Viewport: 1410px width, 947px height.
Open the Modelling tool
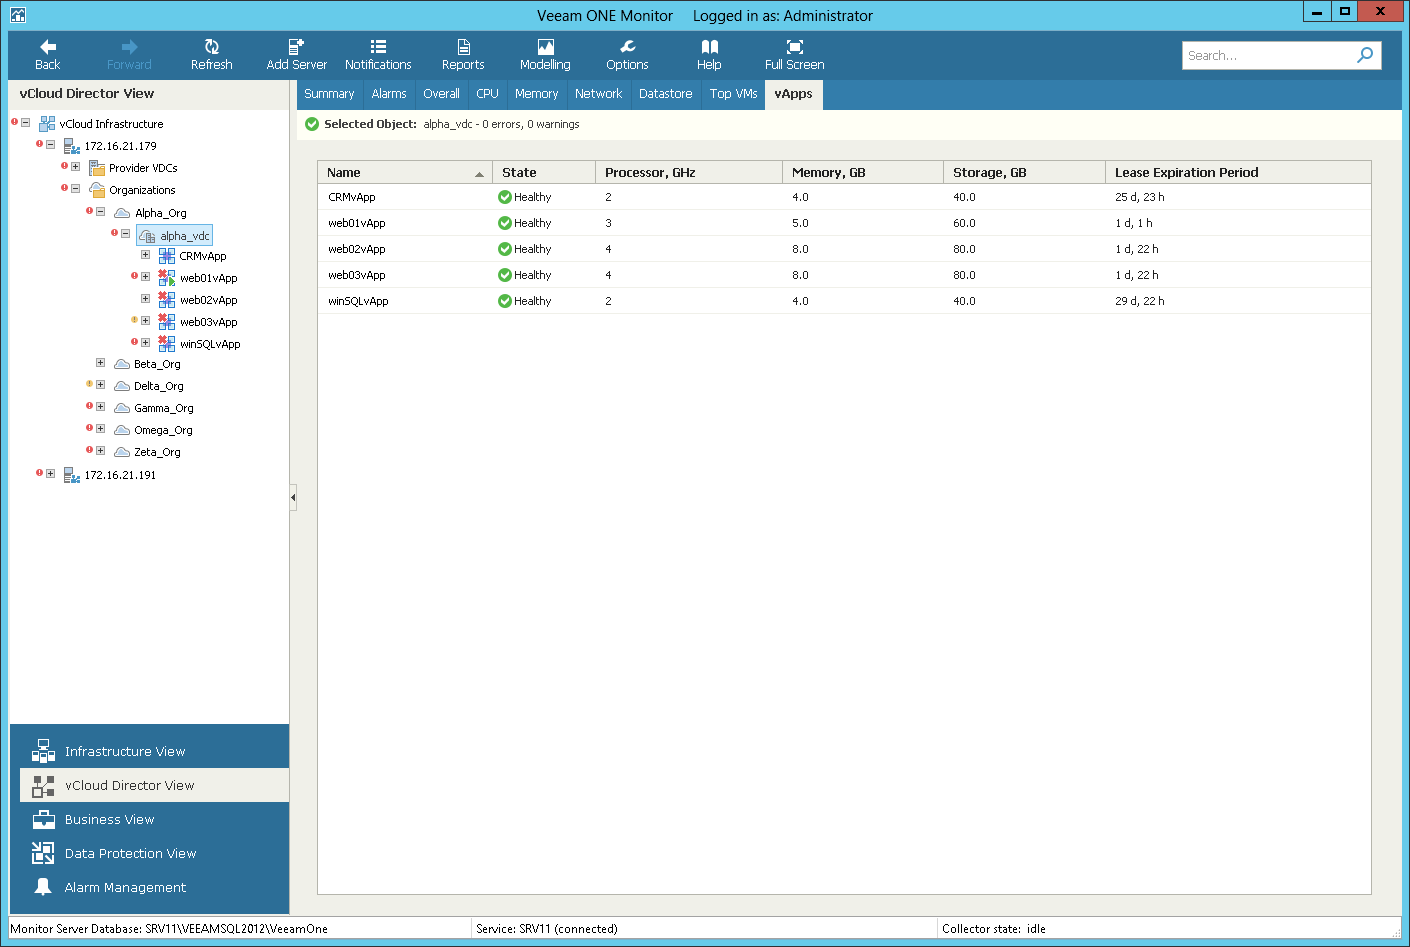[545, 55]
